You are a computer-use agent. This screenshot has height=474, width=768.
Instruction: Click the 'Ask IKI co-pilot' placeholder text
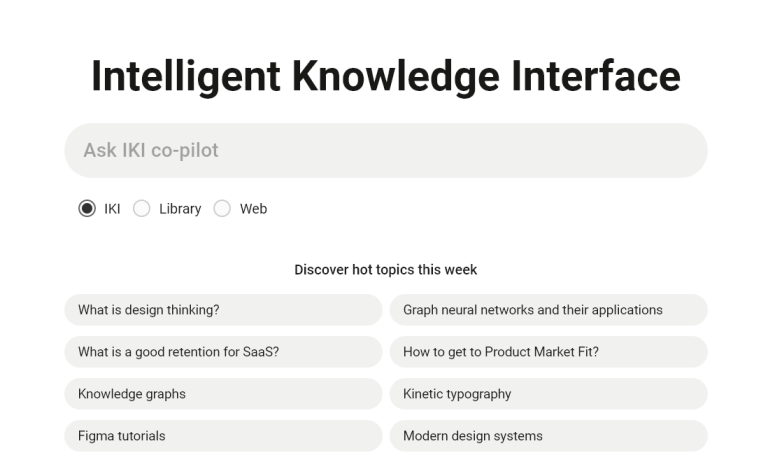point(151,150)
